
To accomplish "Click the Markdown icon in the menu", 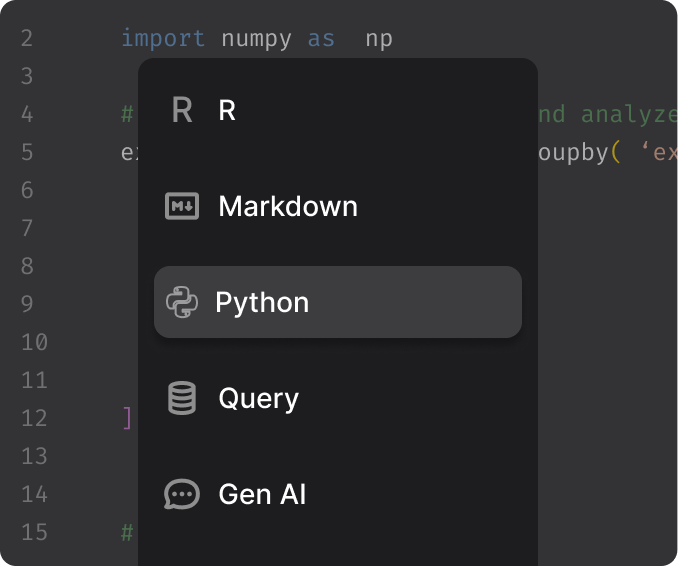I will (x=181, y=206).
